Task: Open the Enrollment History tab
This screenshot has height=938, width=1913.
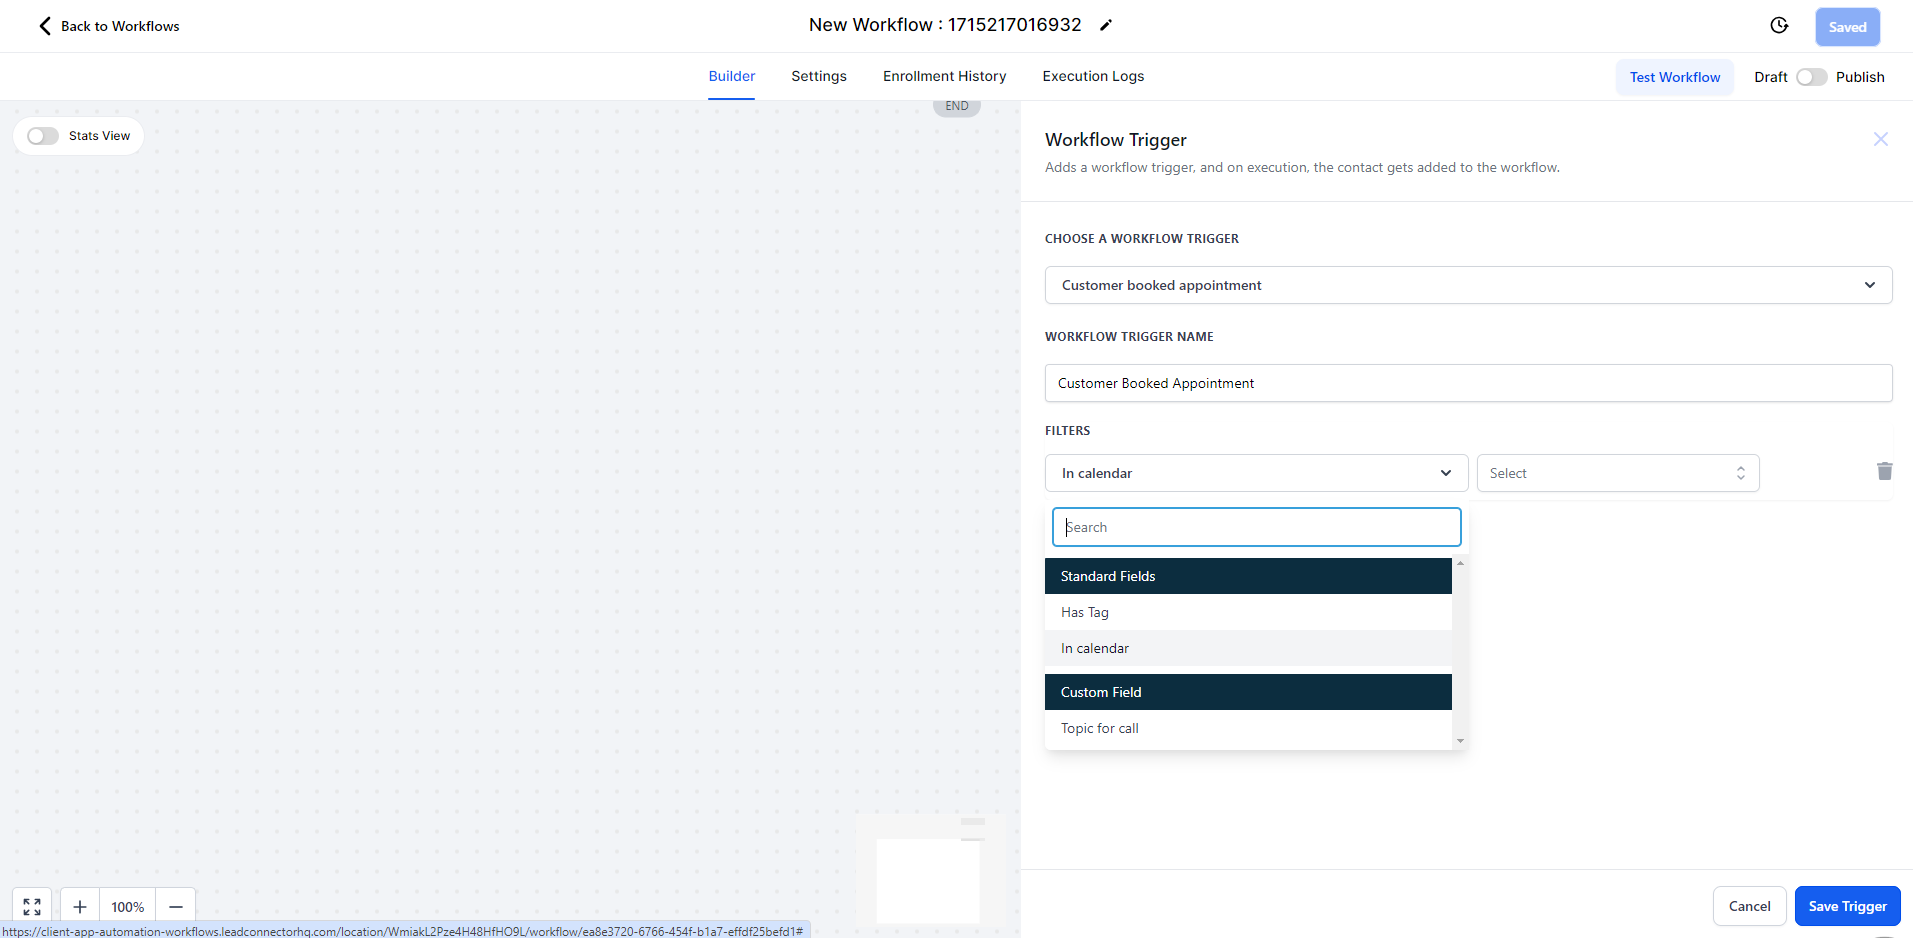Action: point(944,76)
